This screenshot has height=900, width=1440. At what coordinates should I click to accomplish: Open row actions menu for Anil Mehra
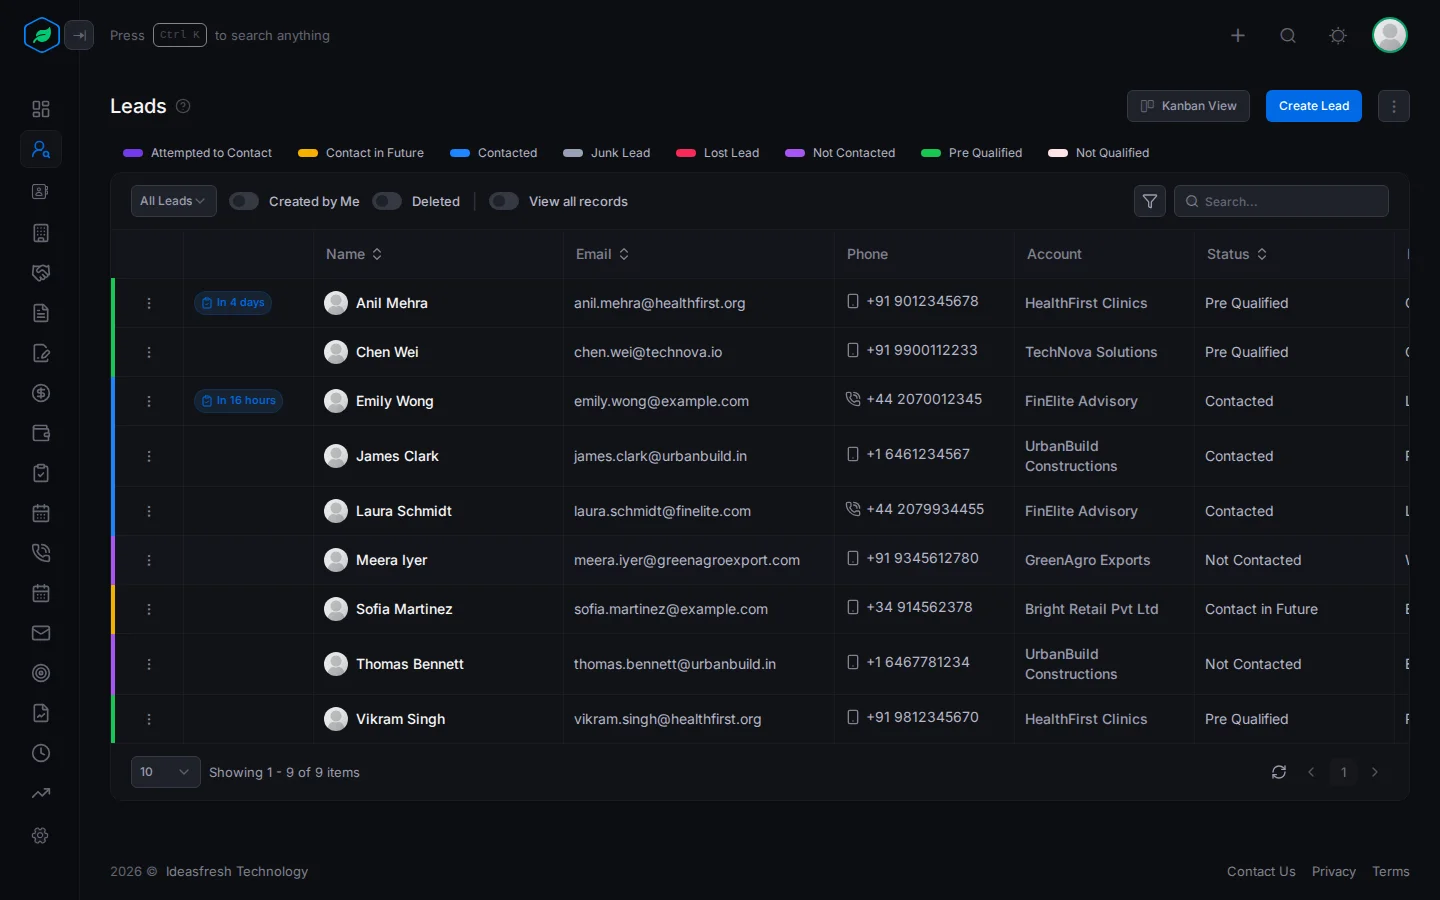(149, 303)
